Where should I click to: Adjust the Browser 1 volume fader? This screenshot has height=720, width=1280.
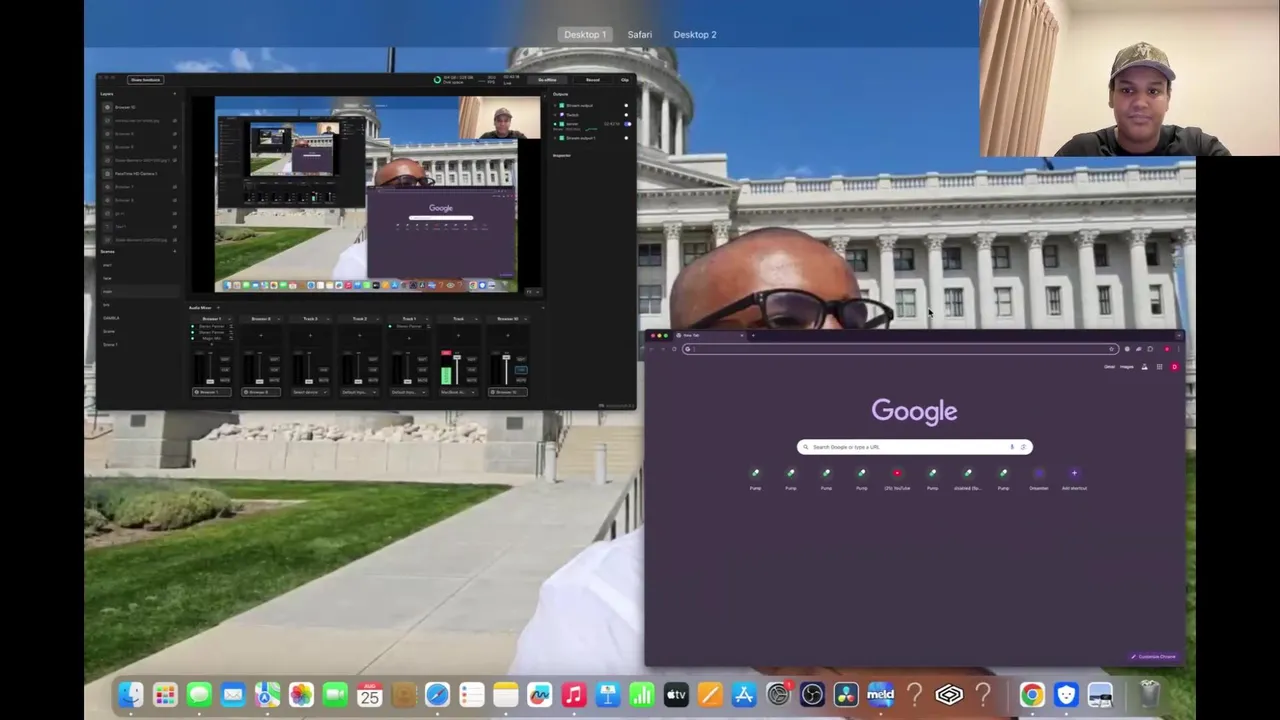[x=210, y=381]
